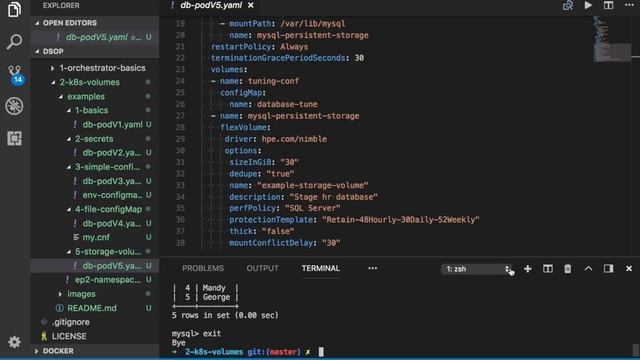The height and width of the screenshot is (360, 640).
Task: Open editor More Actions ellipsis at top right
Action: tap(629, 5)
